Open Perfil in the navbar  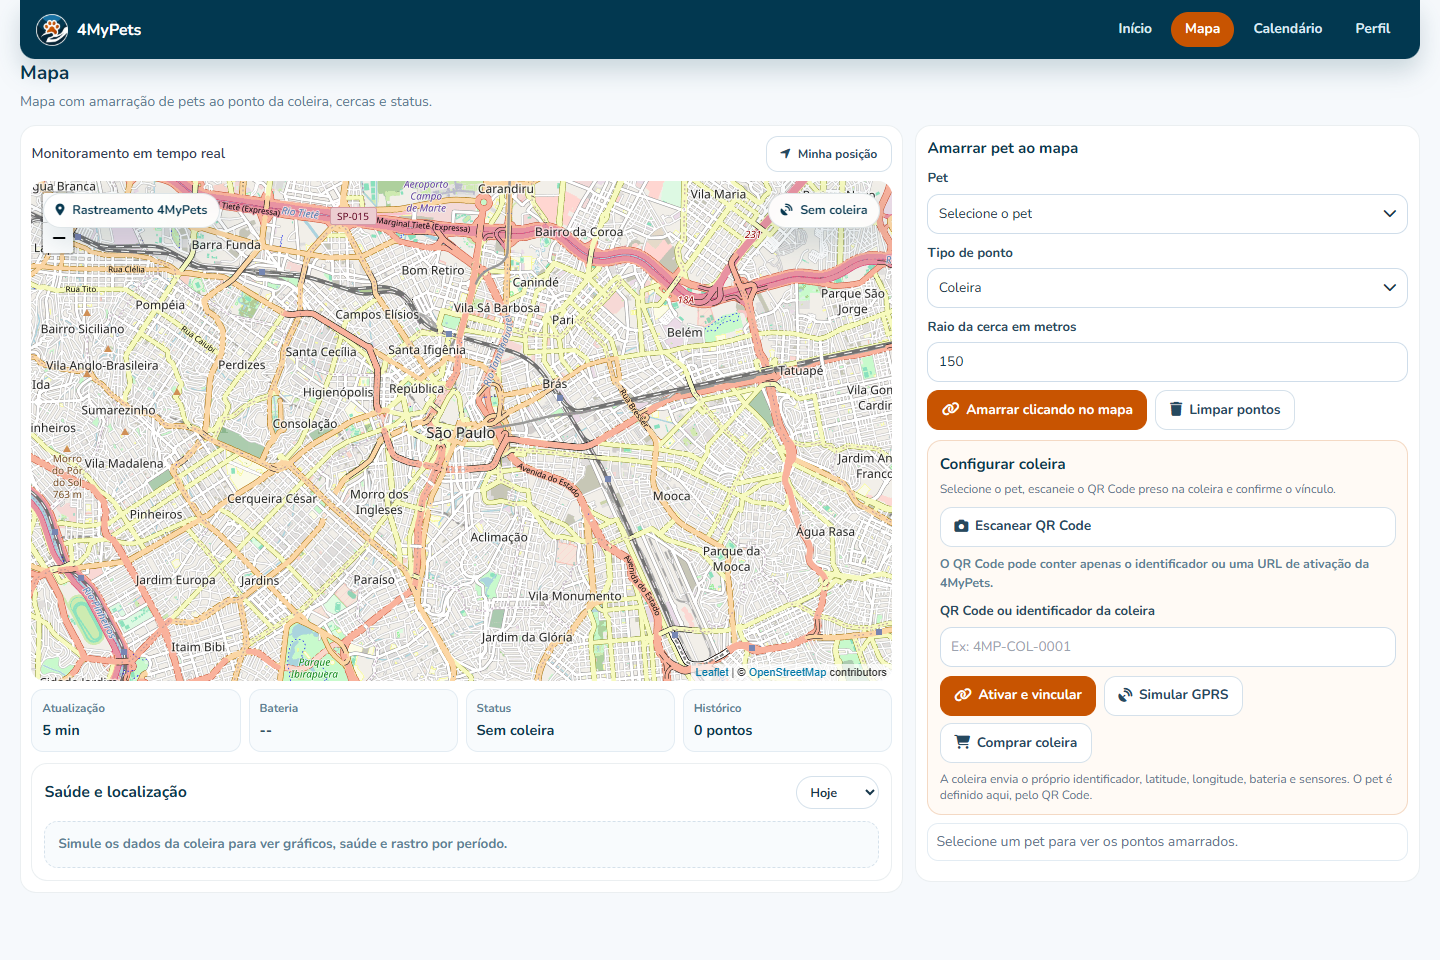pyautogui.click(x=1373, y=29)
